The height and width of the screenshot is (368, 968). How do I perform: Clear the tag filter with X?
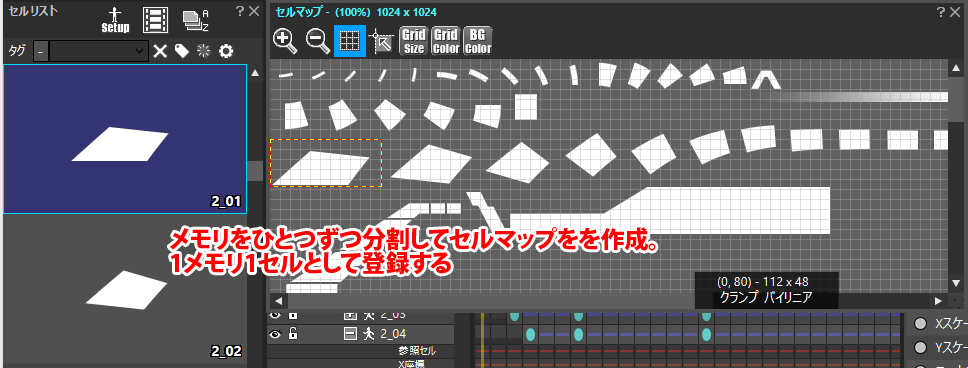pos(160,51)
